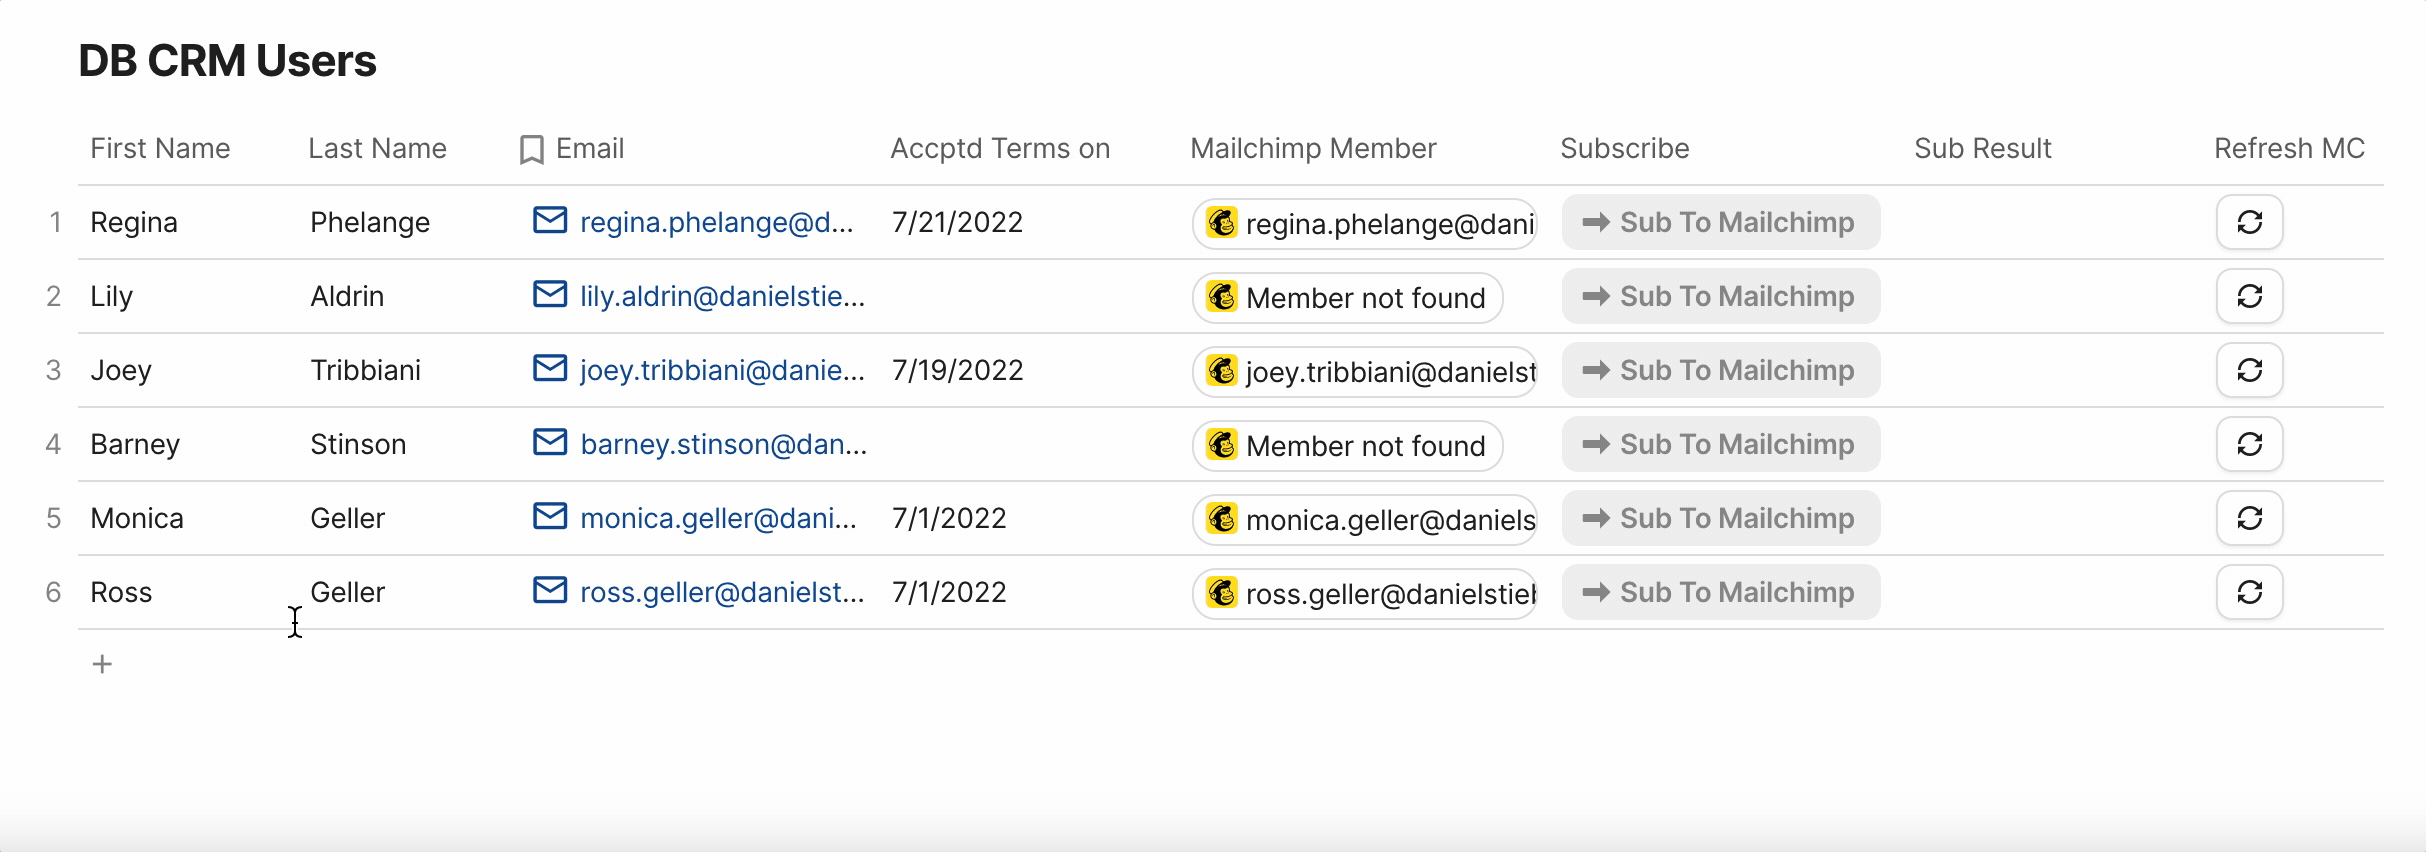Click monica.geller Mailchimp member chip
The width and height of the screenshot is (2426, 852).
[x=1366, y=519]
